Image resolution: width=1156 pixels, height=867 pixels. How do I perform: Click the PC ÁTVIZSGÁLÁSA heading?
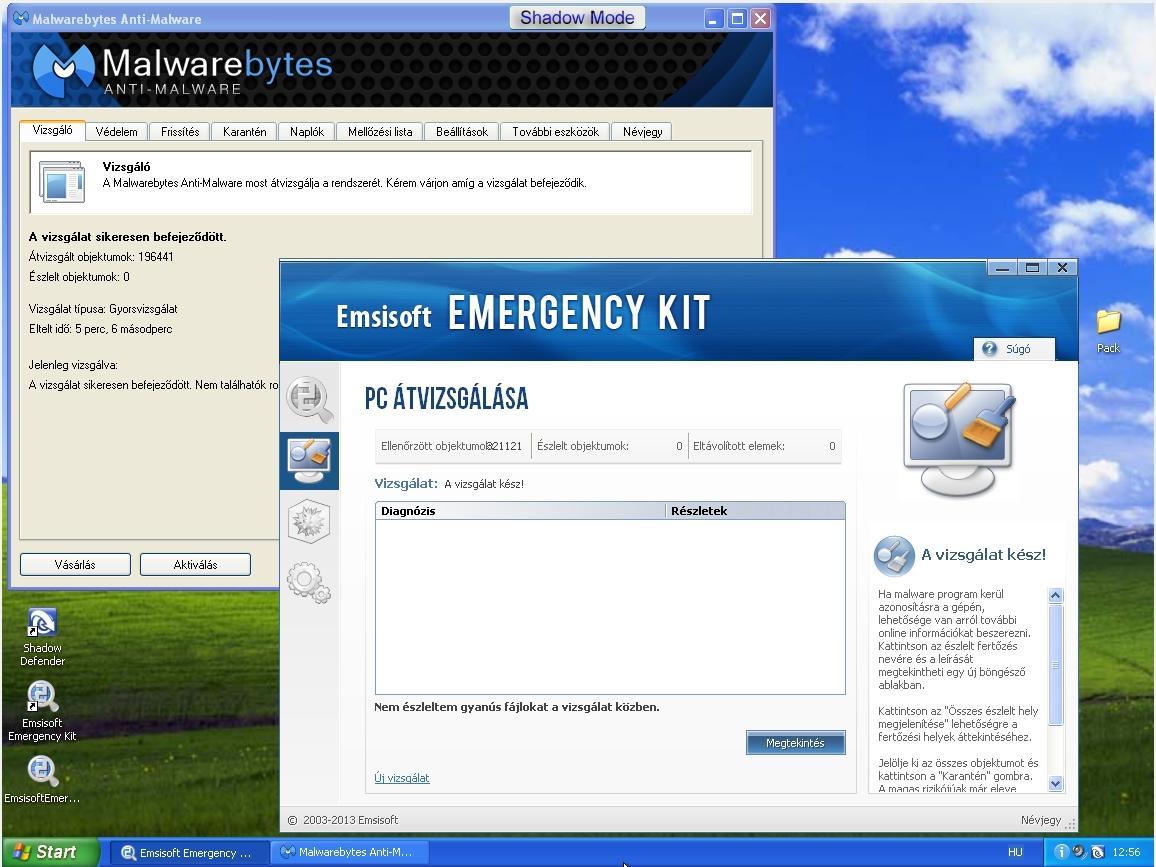pyautogui.click(x=447, y=398)
